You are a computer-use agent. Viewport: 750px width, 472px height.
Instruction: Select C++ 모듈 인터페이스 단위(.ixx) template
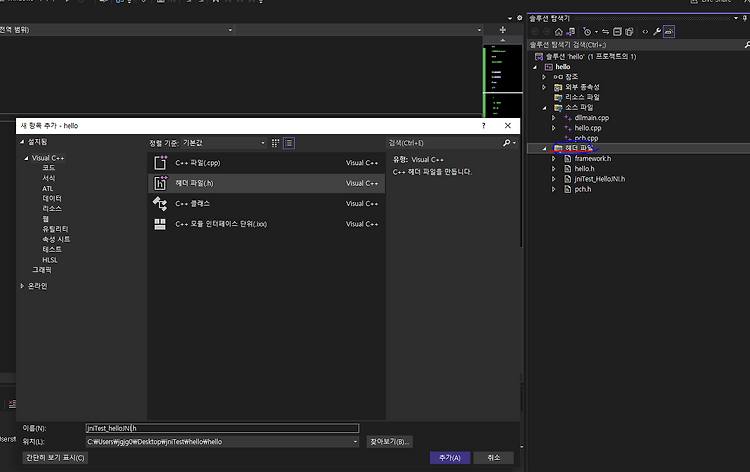[x=266, y=224]
